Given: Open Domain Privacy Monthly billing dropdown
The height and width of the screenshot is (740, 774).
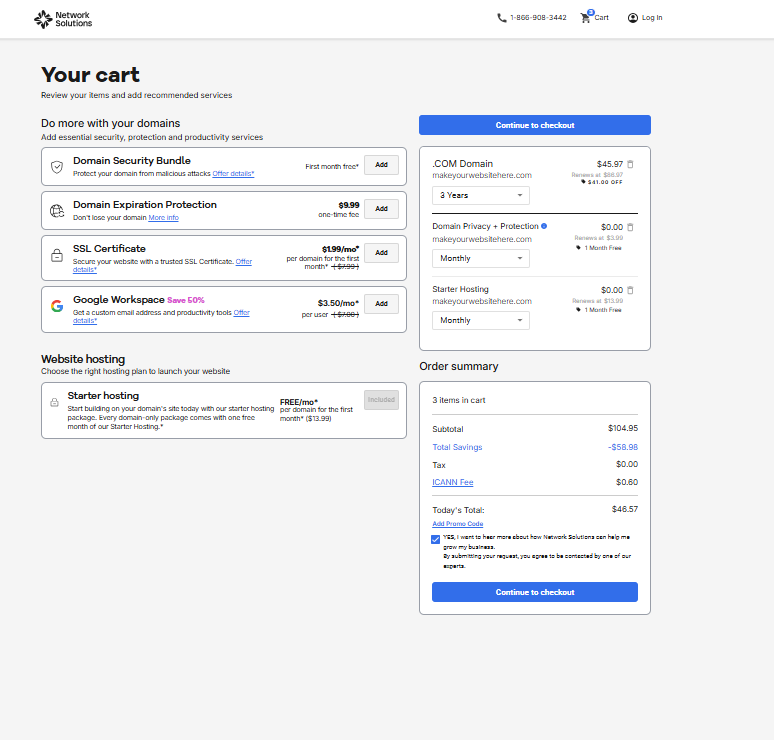Looking at the screenshot, I should coord(481,259).
